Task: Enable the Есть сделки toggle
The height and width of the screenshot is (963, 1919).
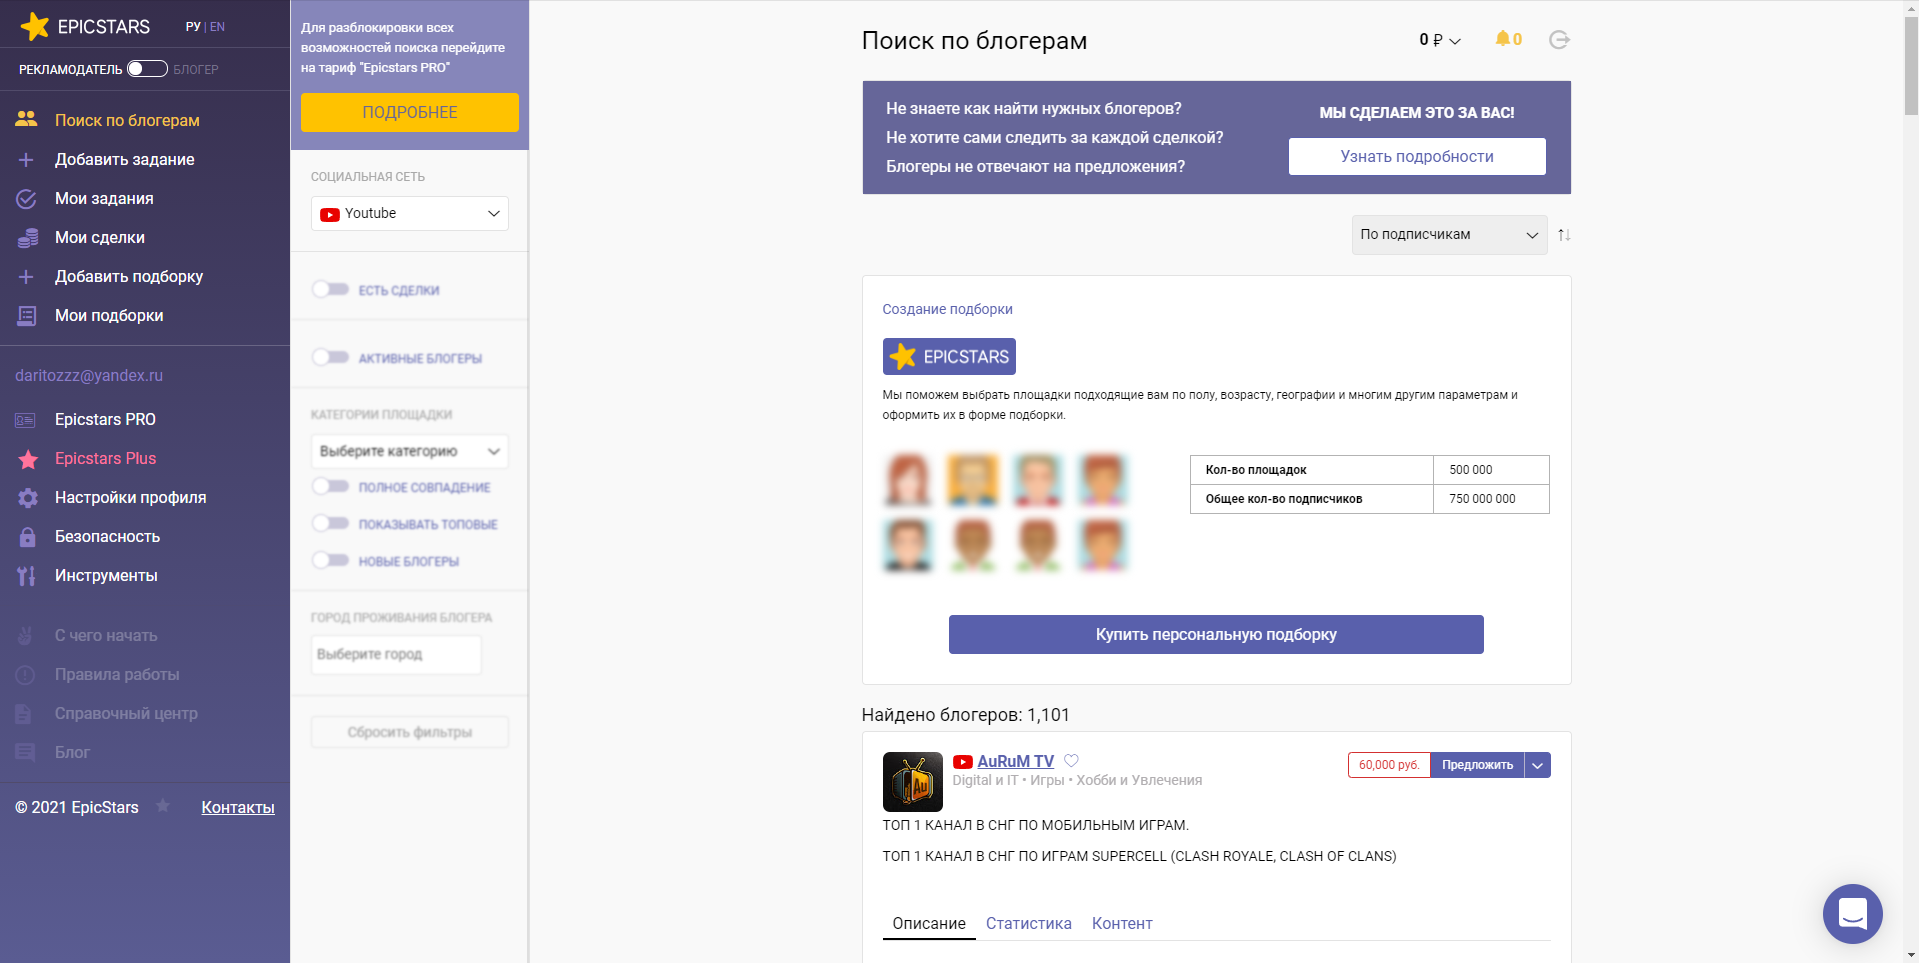Action: 330,290
